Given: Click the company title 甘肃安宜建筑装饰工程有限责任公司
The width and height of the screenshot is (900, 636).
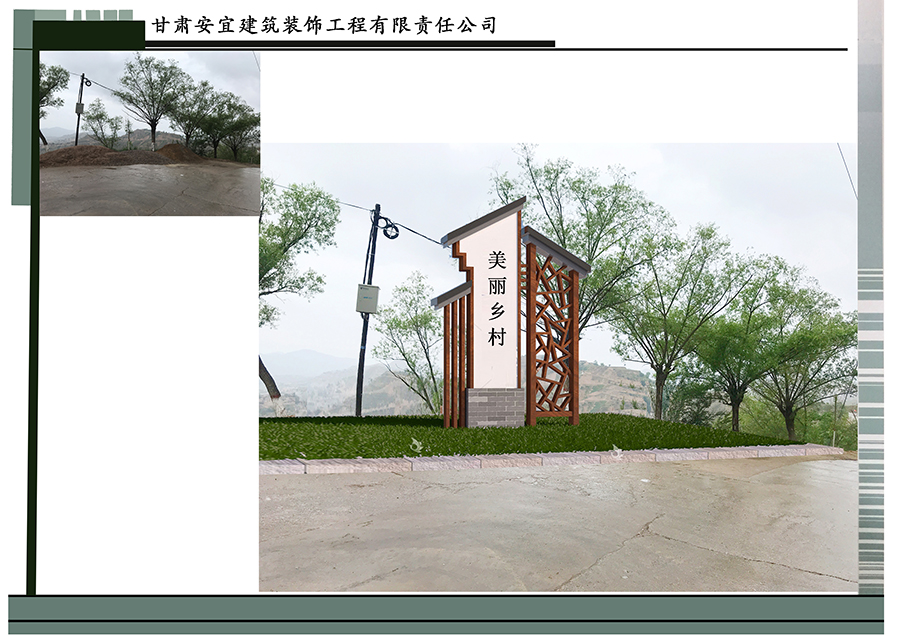Looking at the screenshot, I should coord(324,25).
